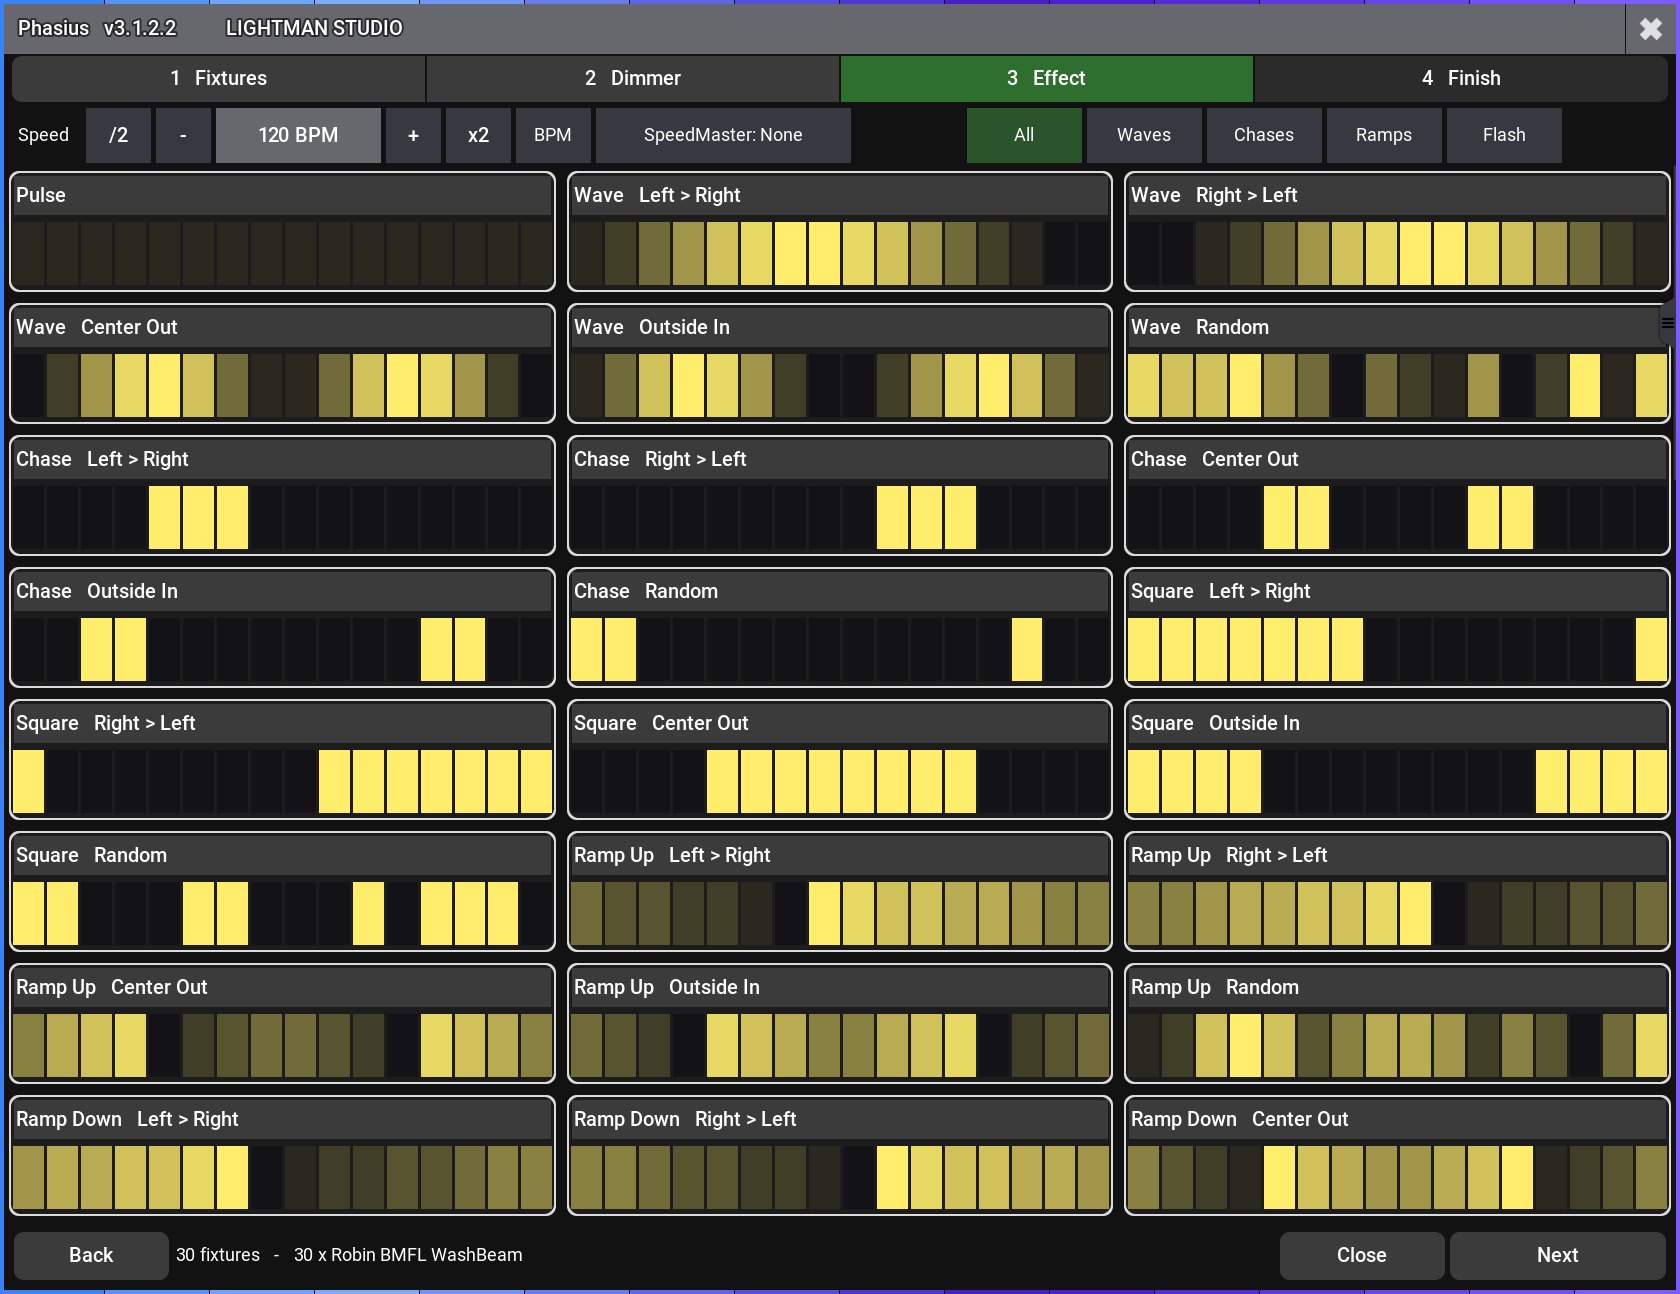This screenshot has height=1294, width=1680.
Task: Choose the Ramp Down Center Out effect
Action: (x=1397, y=1156)
